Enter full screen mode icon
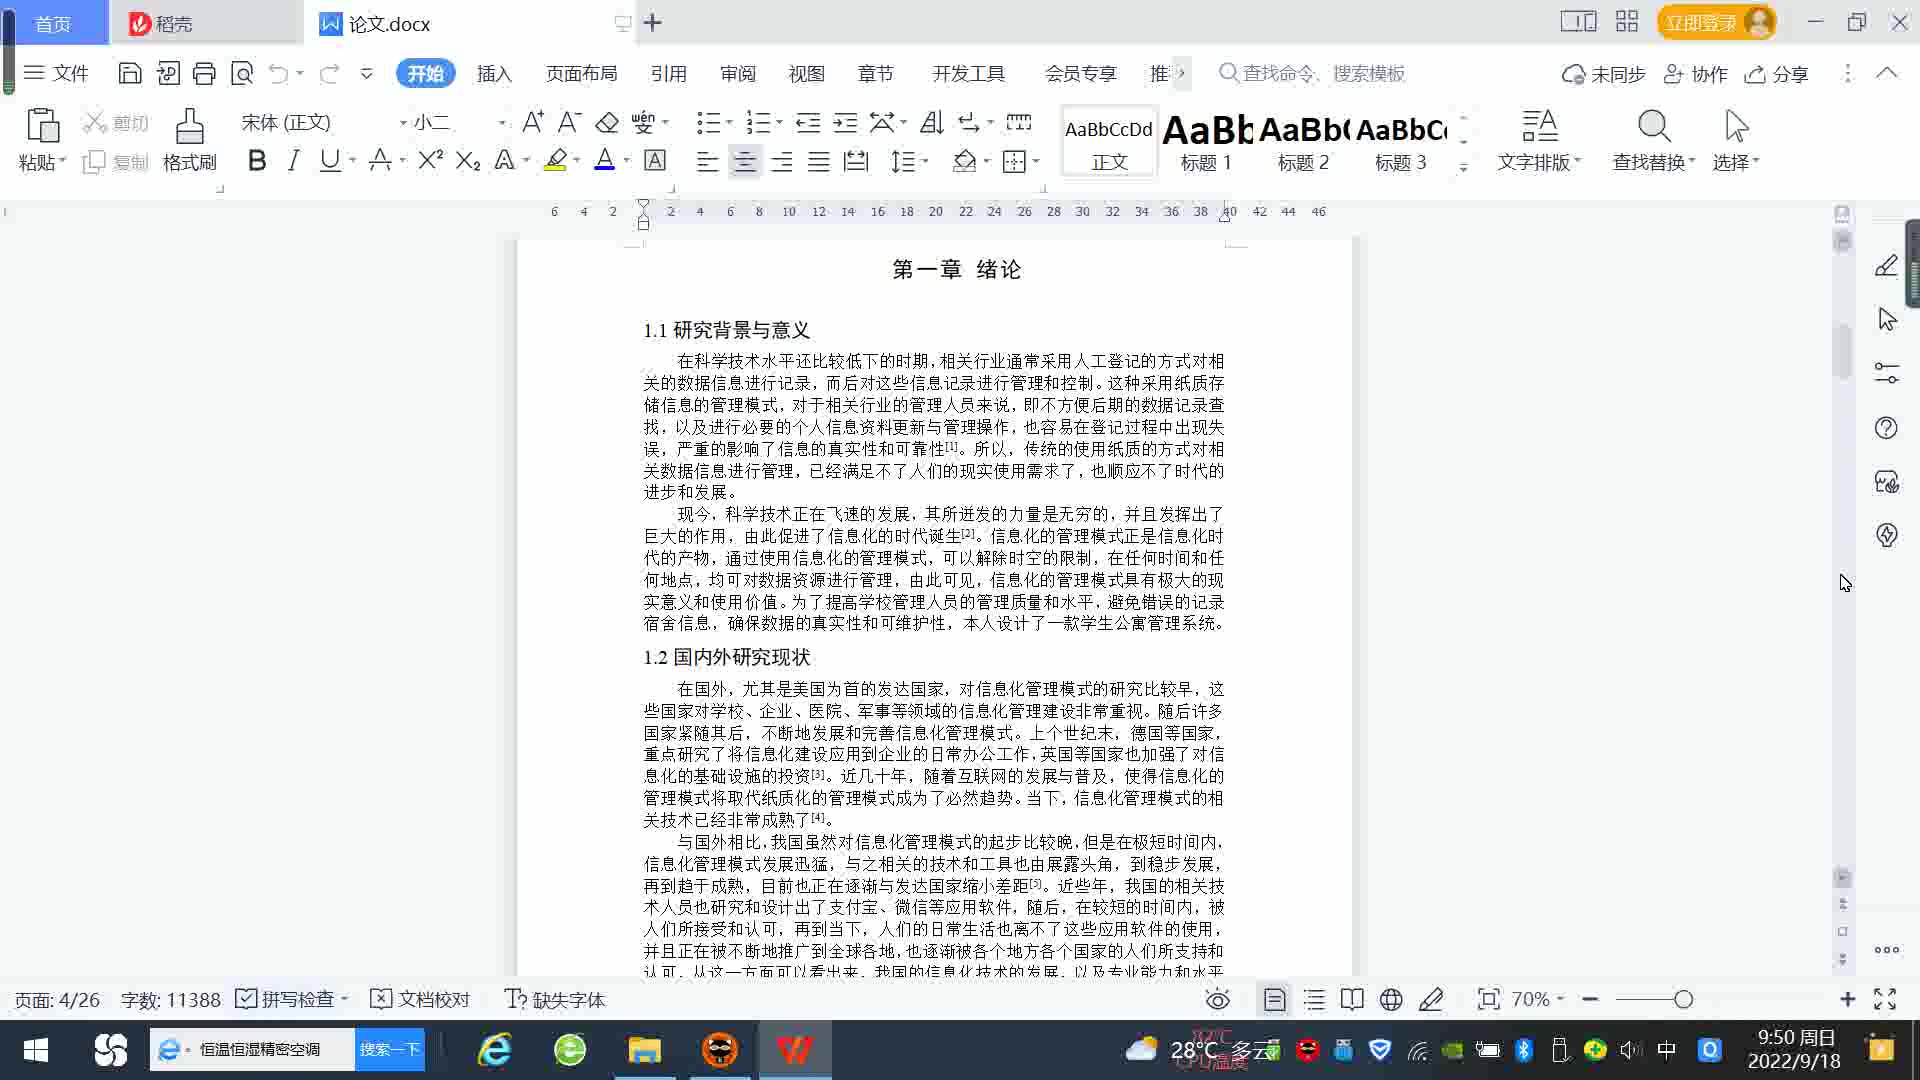This screenshot has height=1080, width=1920. tap(1885, 999)
